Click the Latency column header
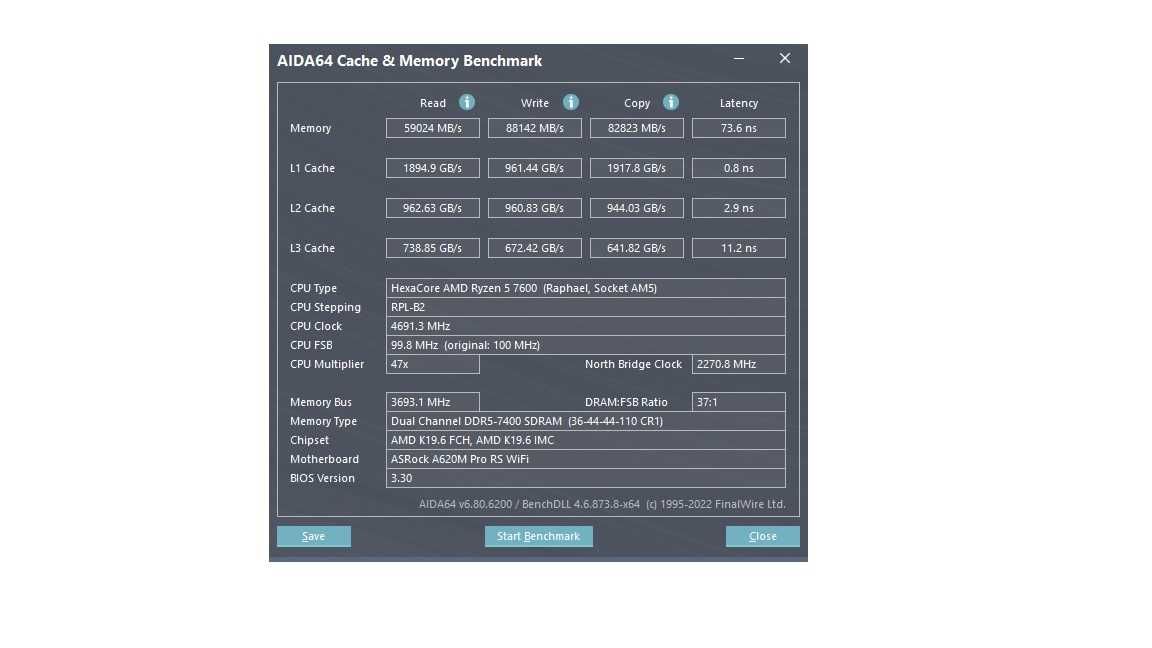 tap(738, 103)
